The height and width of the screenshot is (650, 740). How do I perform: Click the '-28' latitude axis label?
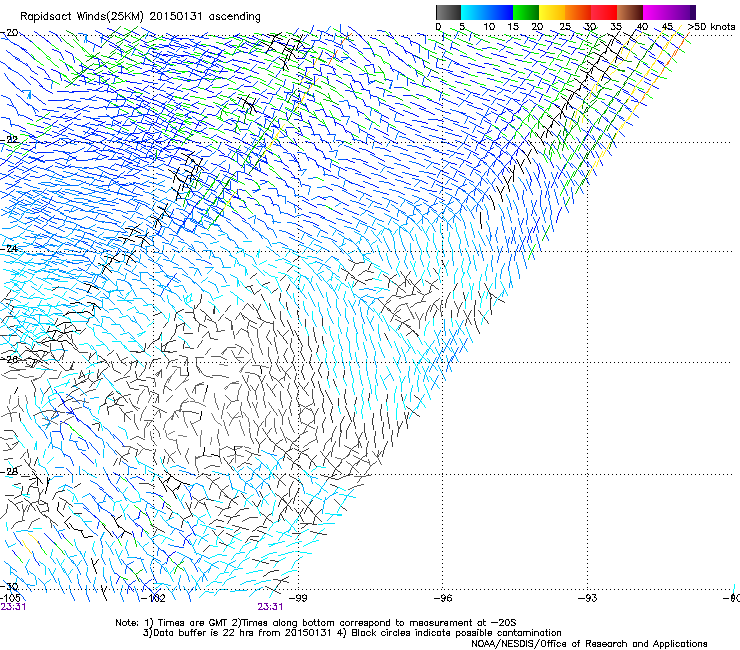pos(10,471)
